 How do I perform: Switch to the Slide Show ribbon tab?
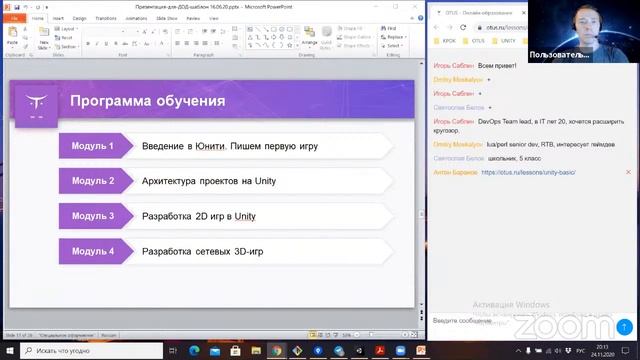[x=167, y=18]
